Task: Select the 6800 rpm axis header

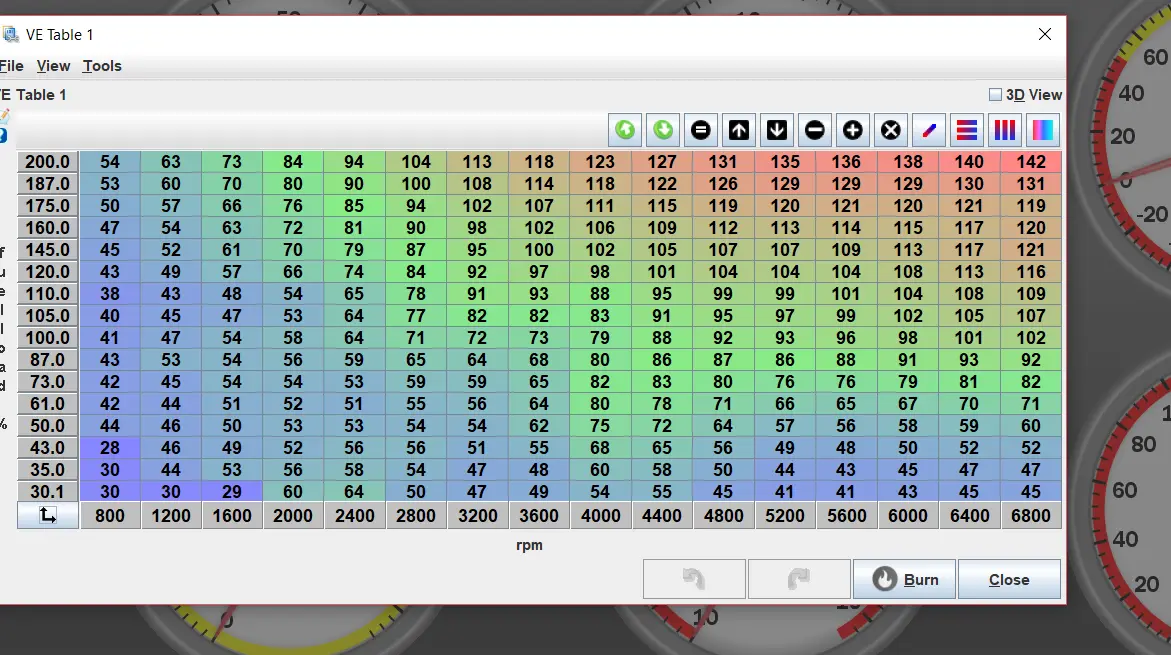Action: point(1031,515)
